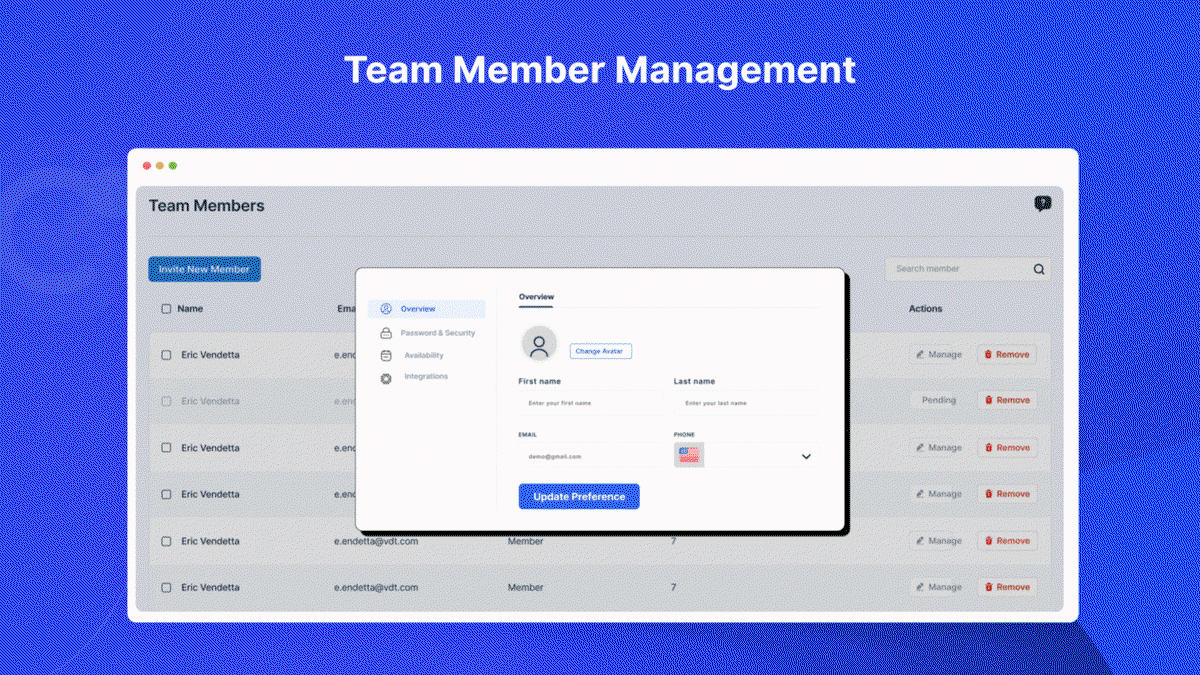This screenshot has height=675, width=1200.
Task: Select the Overview profile icon in sidebar
Action: (386, 309)
